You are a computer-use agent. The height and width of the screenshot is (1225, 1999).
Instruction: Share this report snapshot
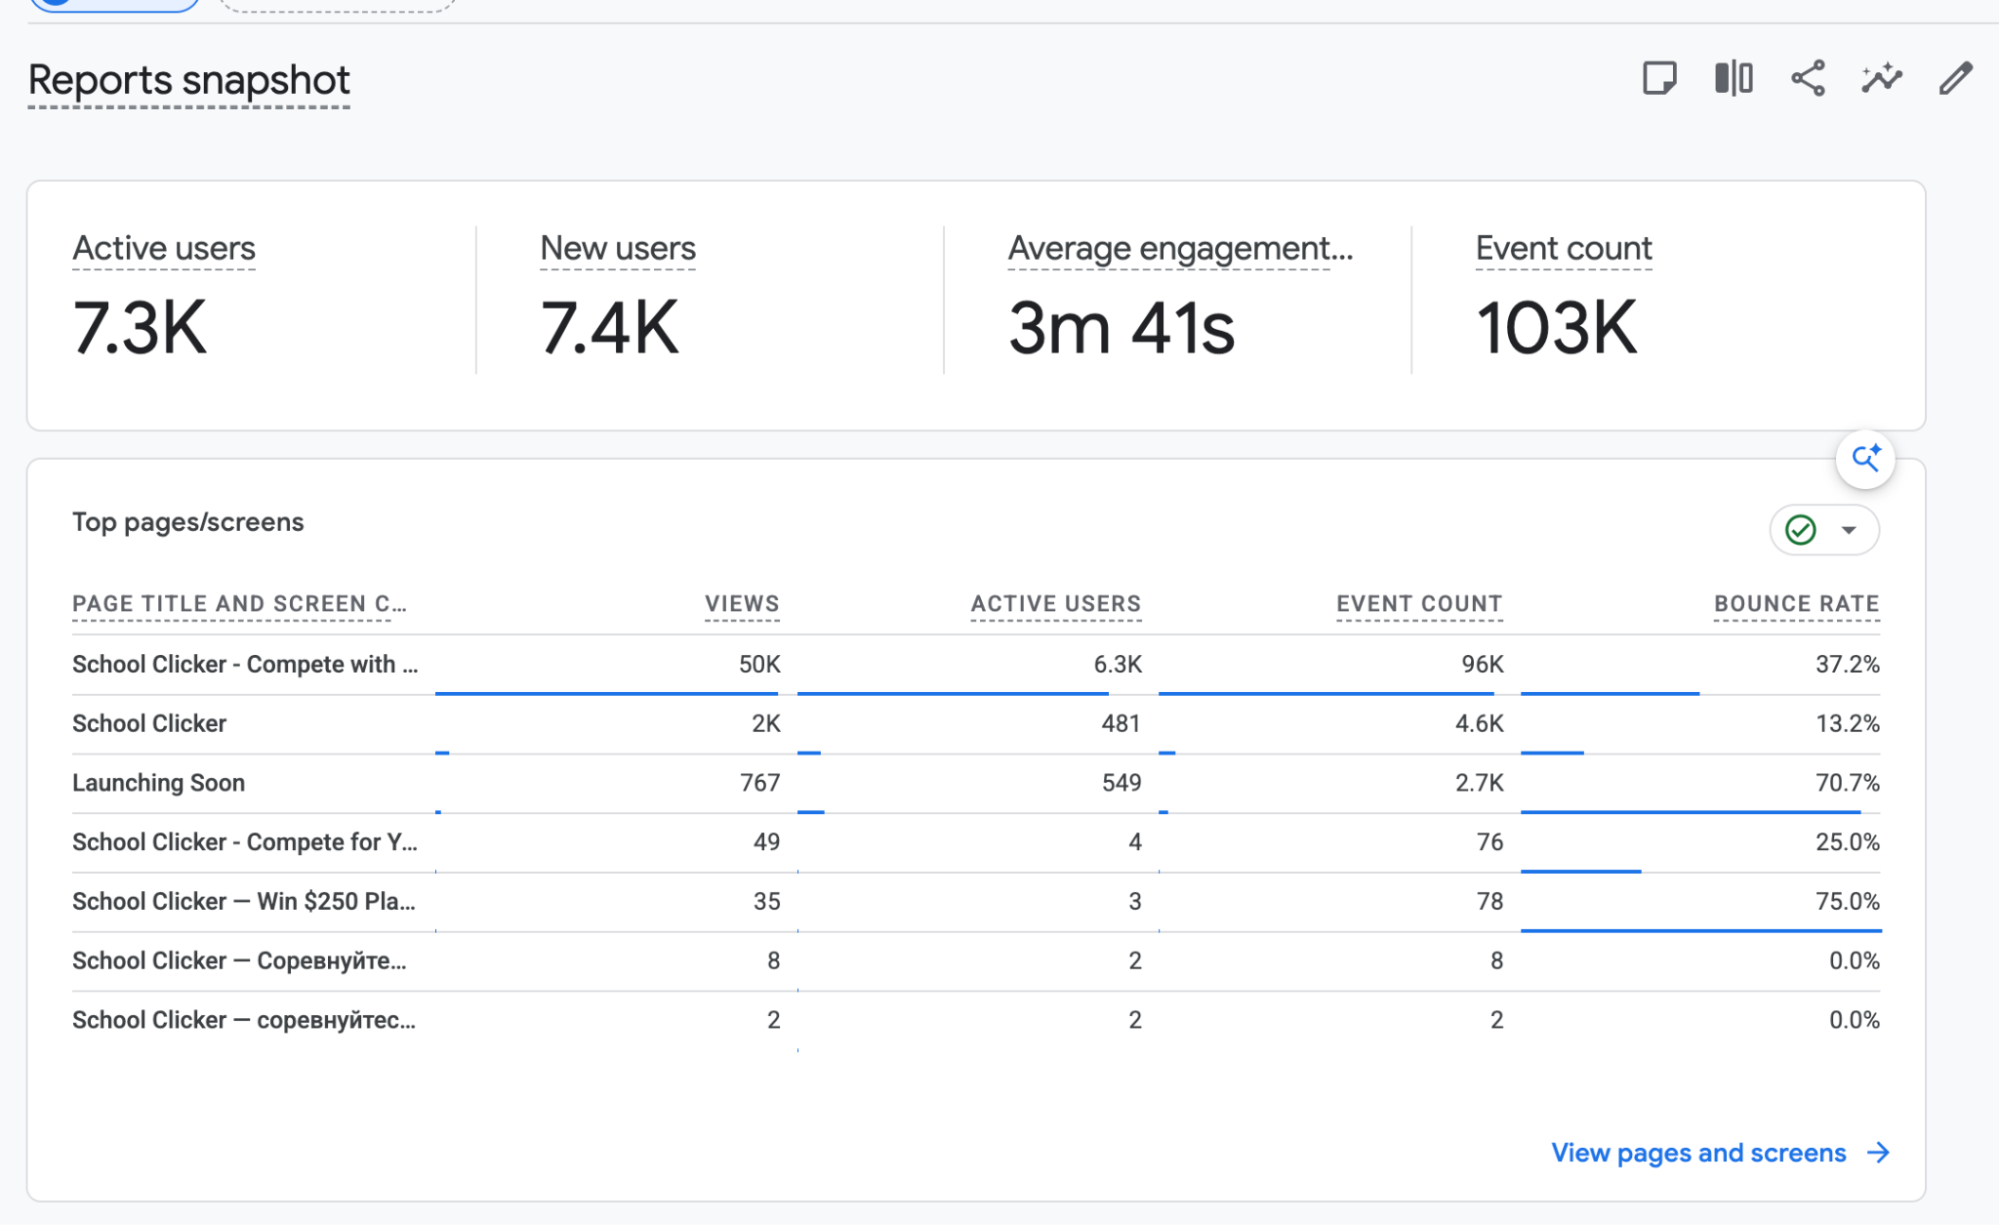coord(1808,78)
